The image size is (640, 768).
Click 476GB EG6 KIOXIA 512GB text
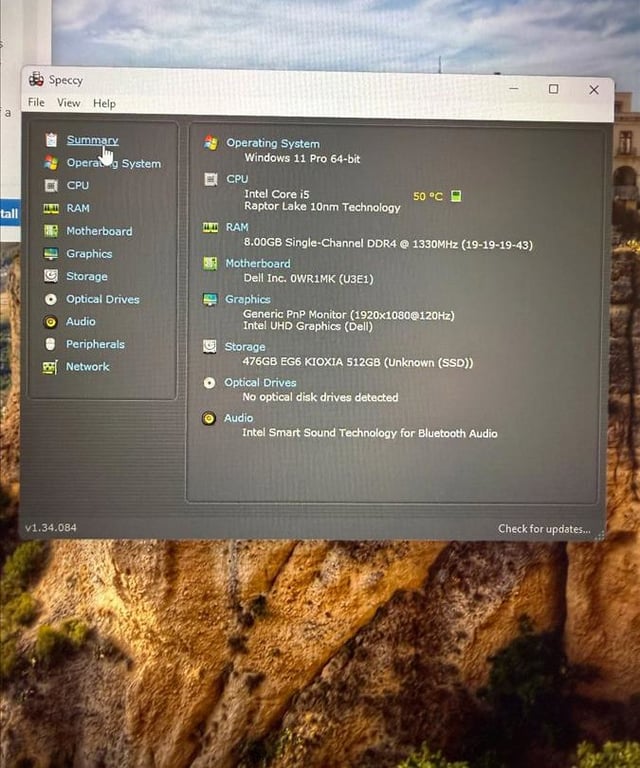358,362
